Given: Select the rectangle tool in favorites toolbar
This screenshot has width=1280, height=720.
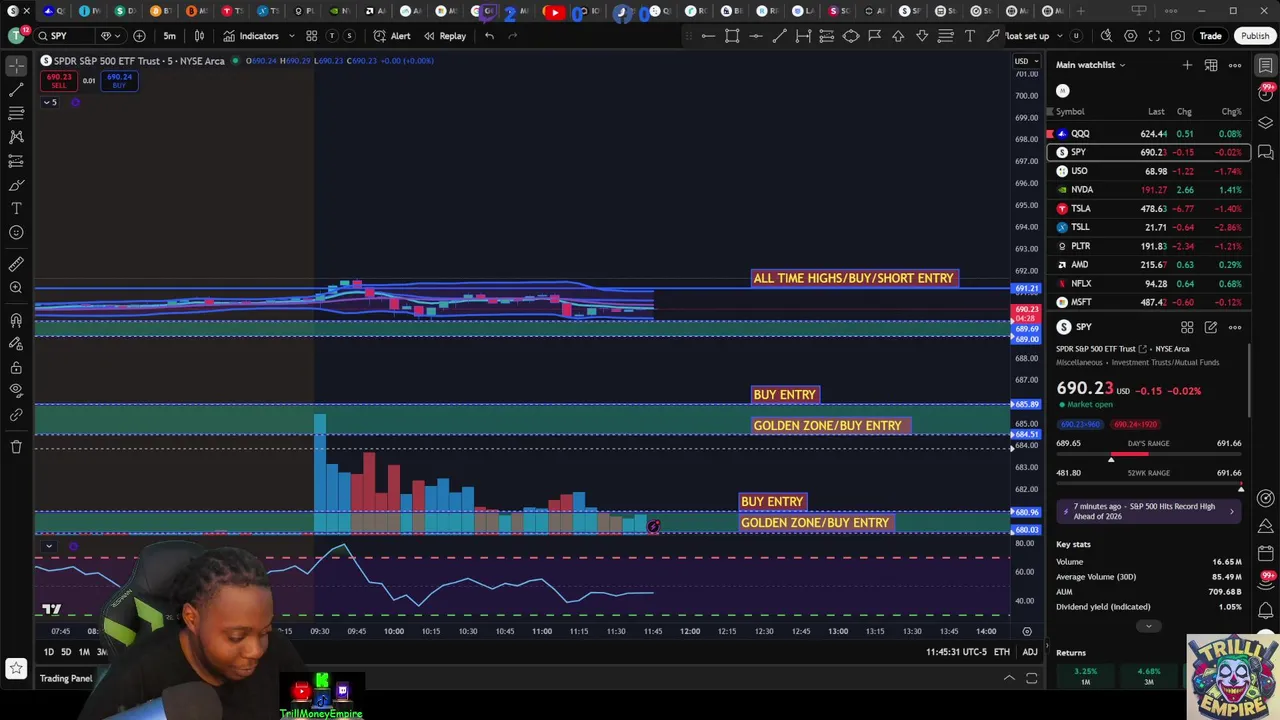Looking at the screenshot, I should (732, 36).
